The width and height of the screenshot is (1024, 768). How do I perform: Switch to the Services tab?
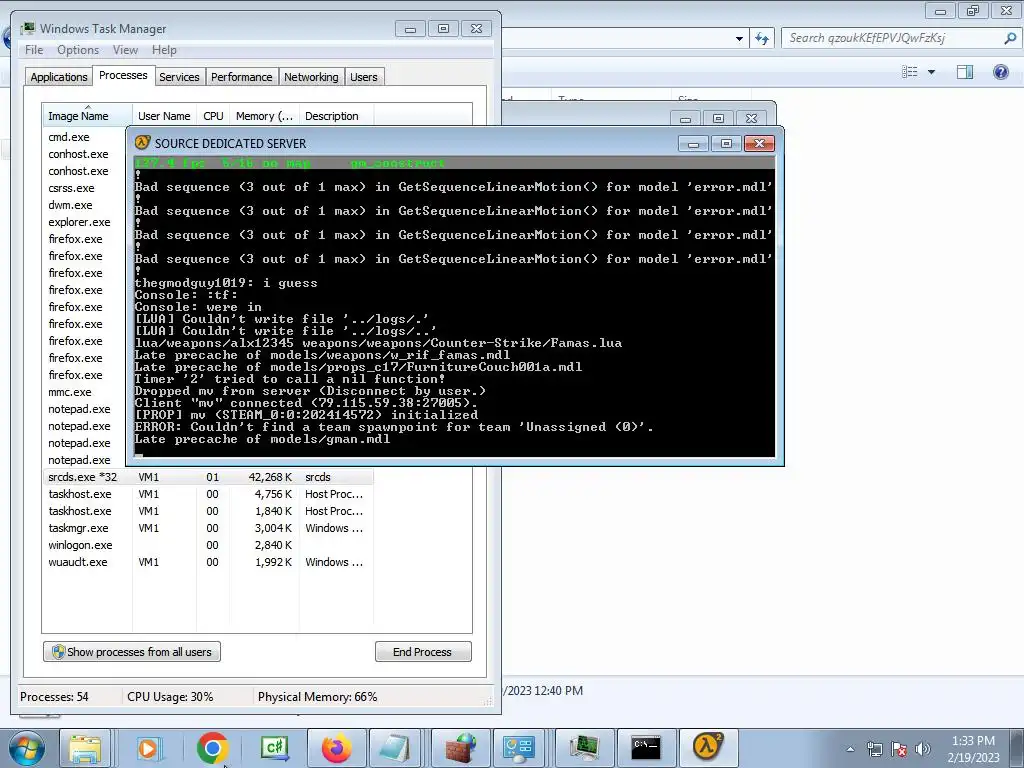[179, 77]
